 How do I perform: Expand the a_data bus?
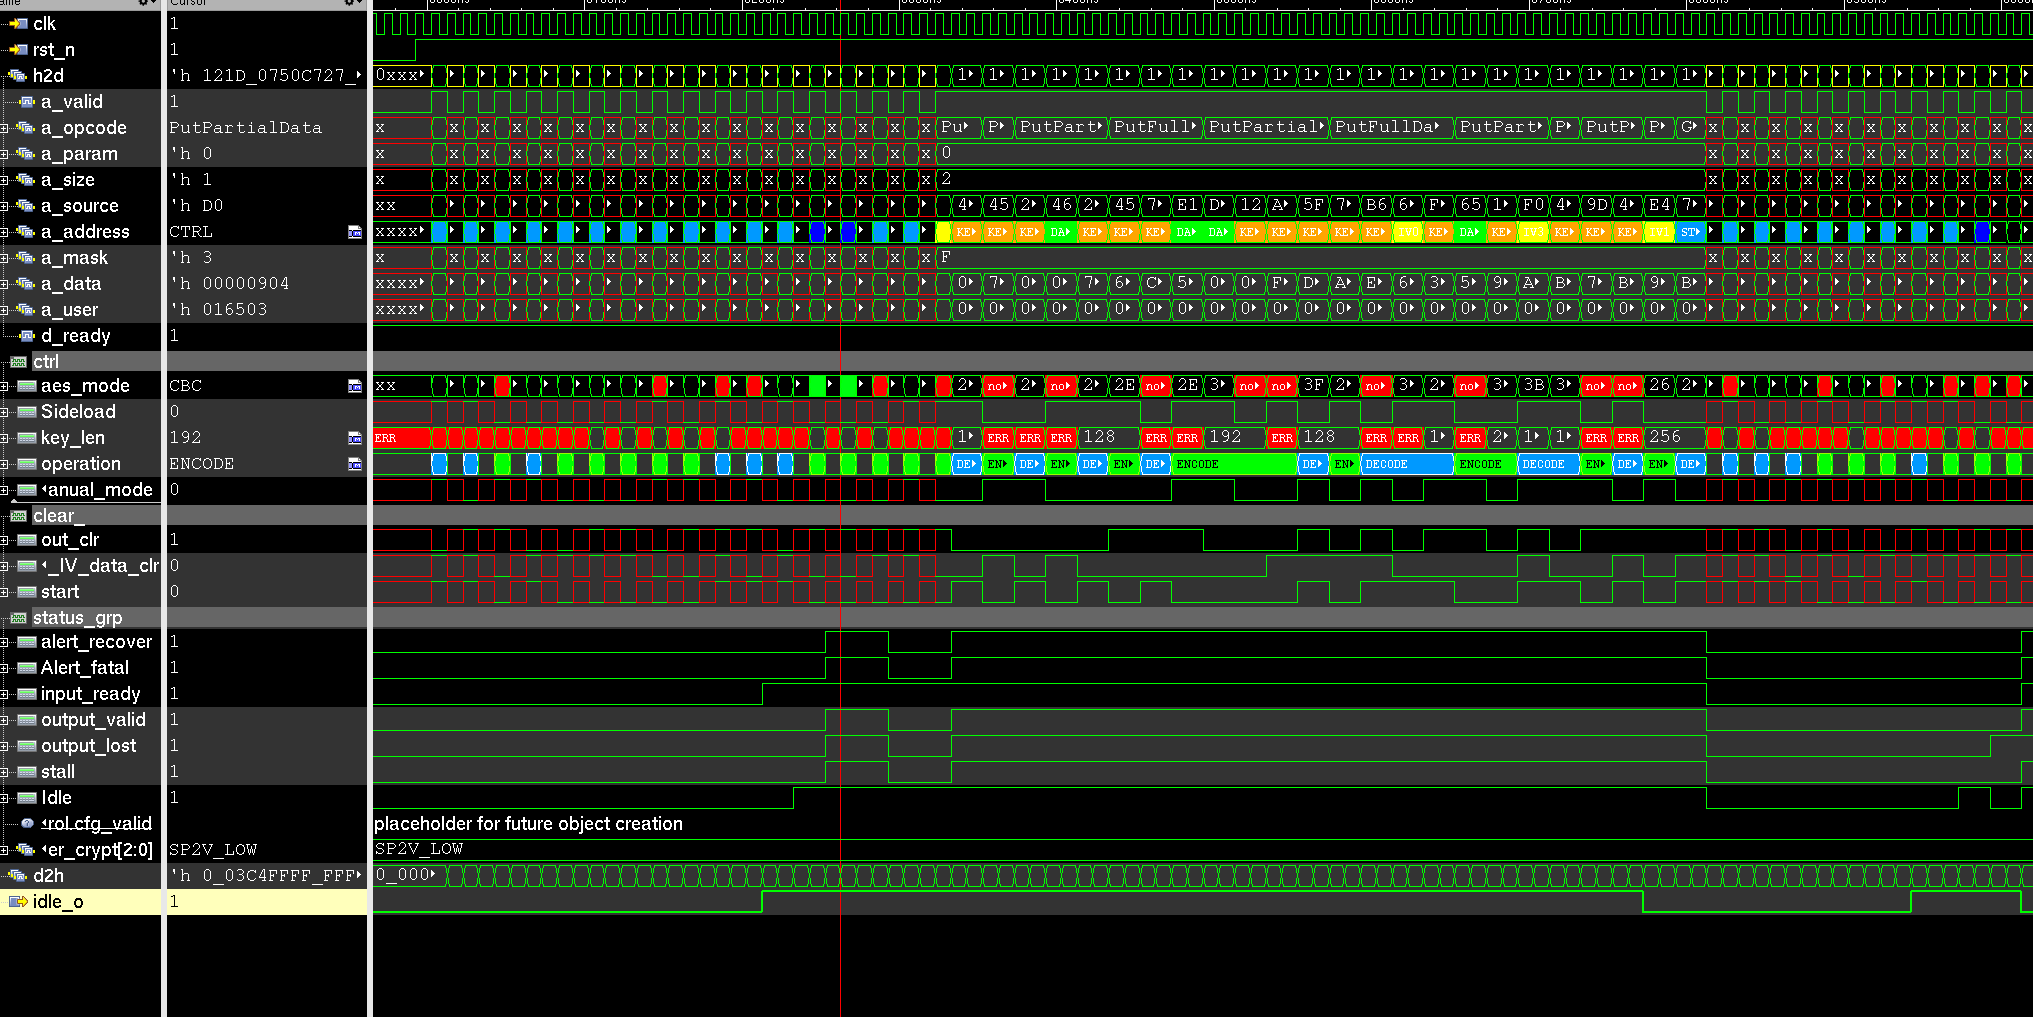[5, 283]
